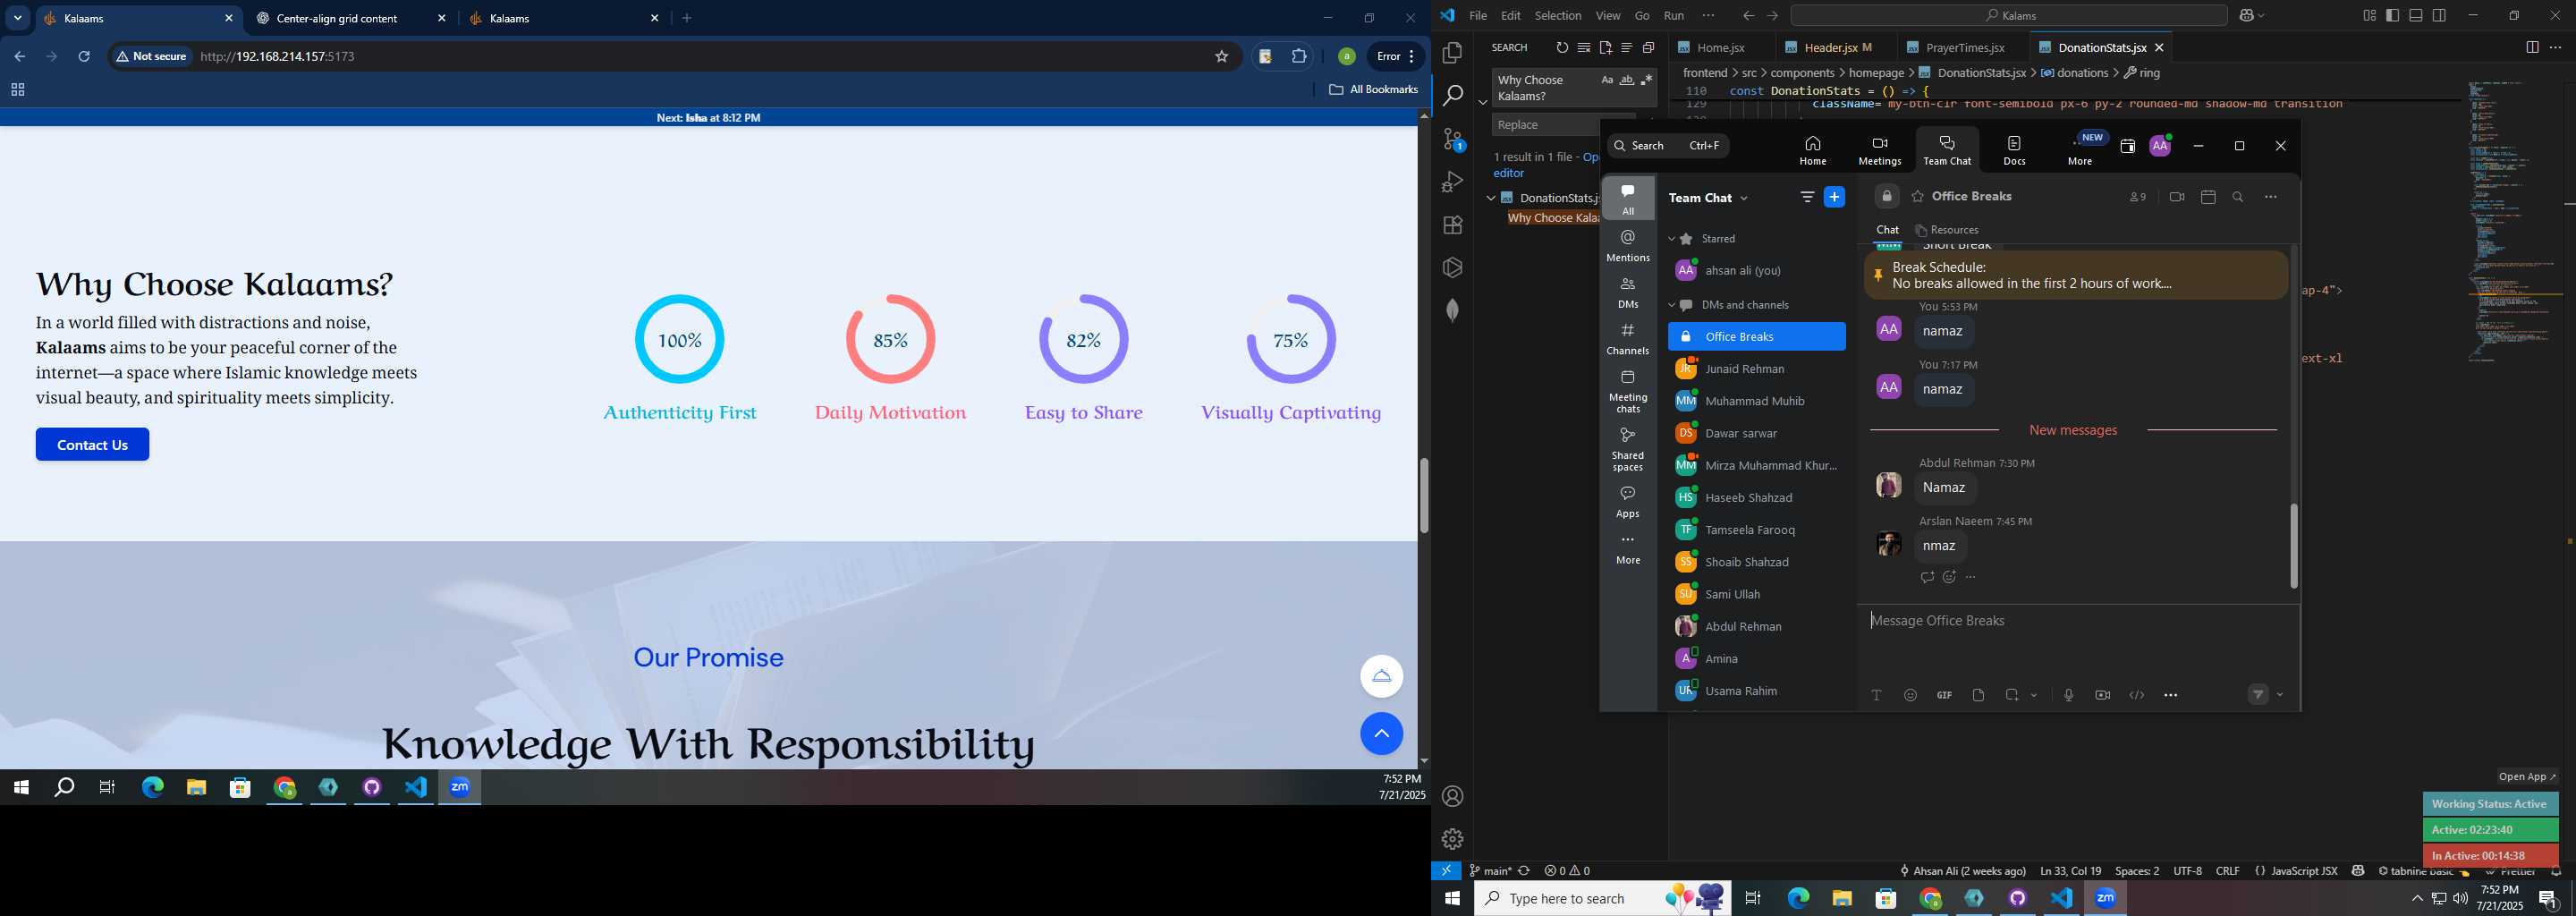
Task: Record a video message in chat toolbar
Action: tap(2102, 695)
